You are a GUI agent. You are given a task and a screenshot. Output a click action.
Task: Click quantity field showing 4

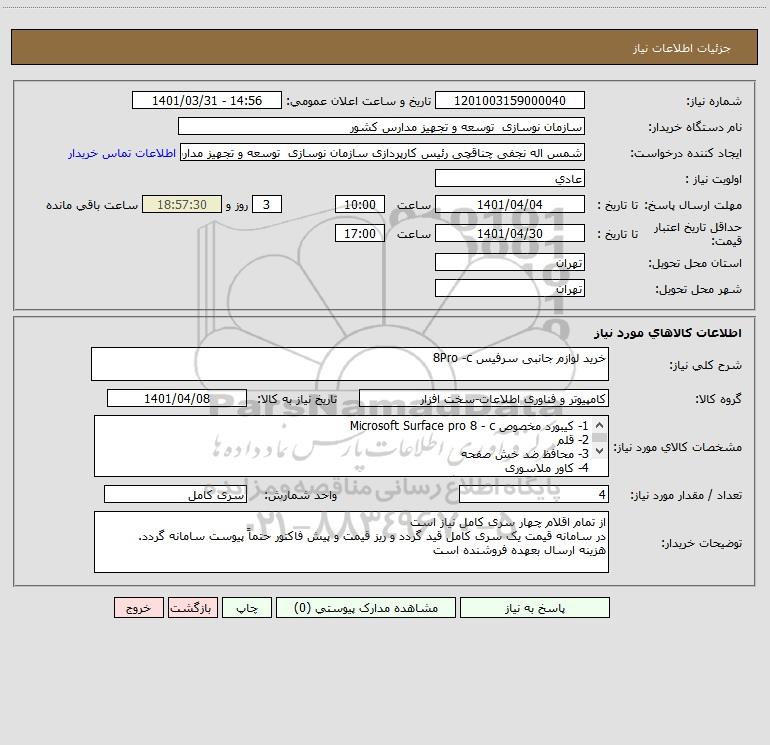[534, 494]
